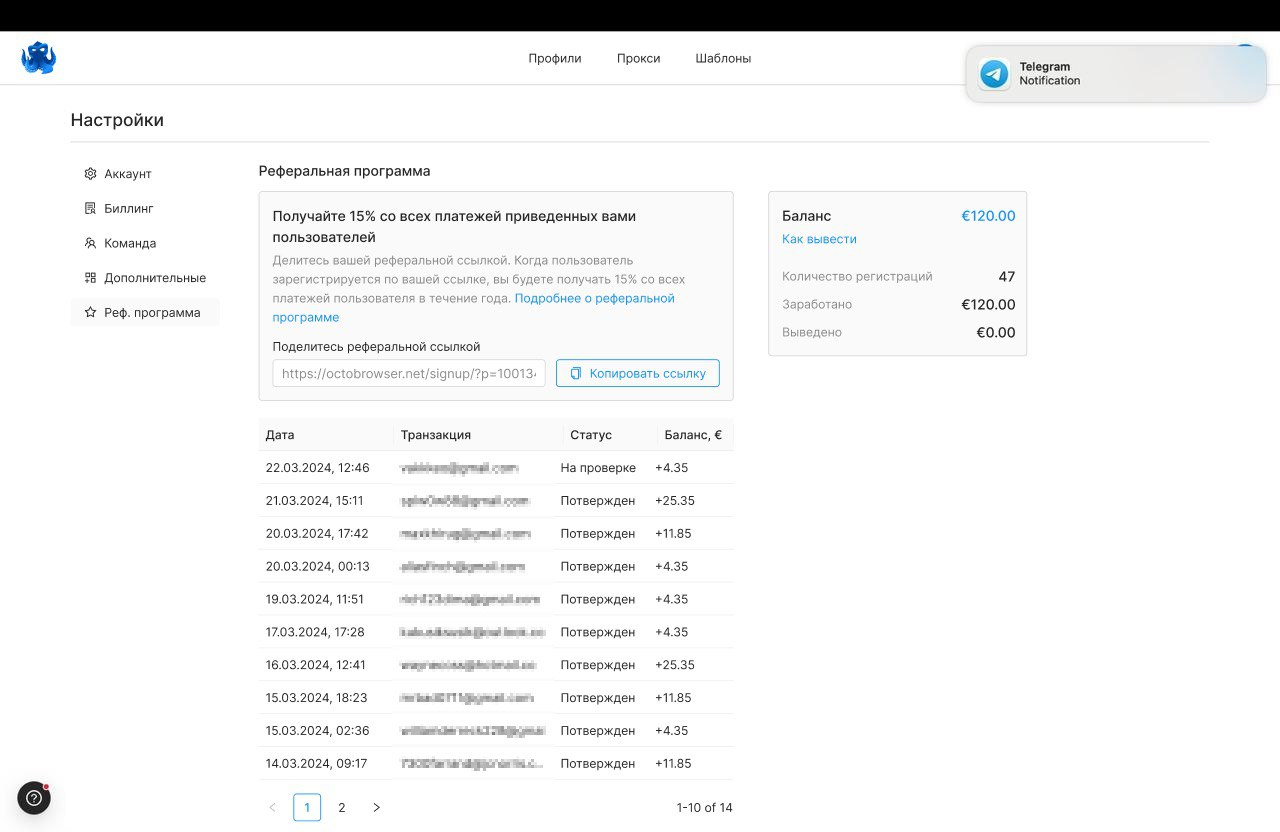
Task: Click the Настройки page heading
Action: tap(117, 120)
